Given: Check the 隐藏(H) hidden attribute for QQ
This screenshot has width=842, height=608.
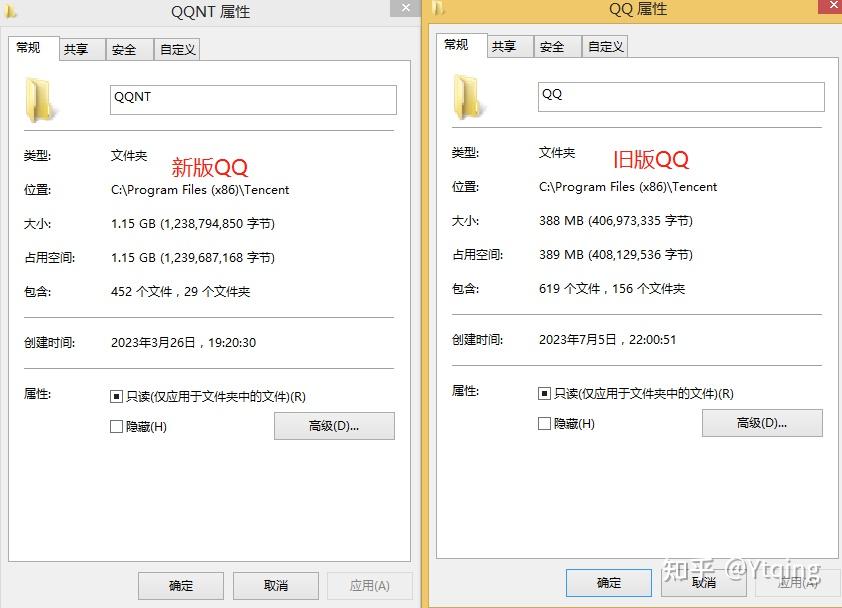Looking at the screenshot, I should (544, 422).
